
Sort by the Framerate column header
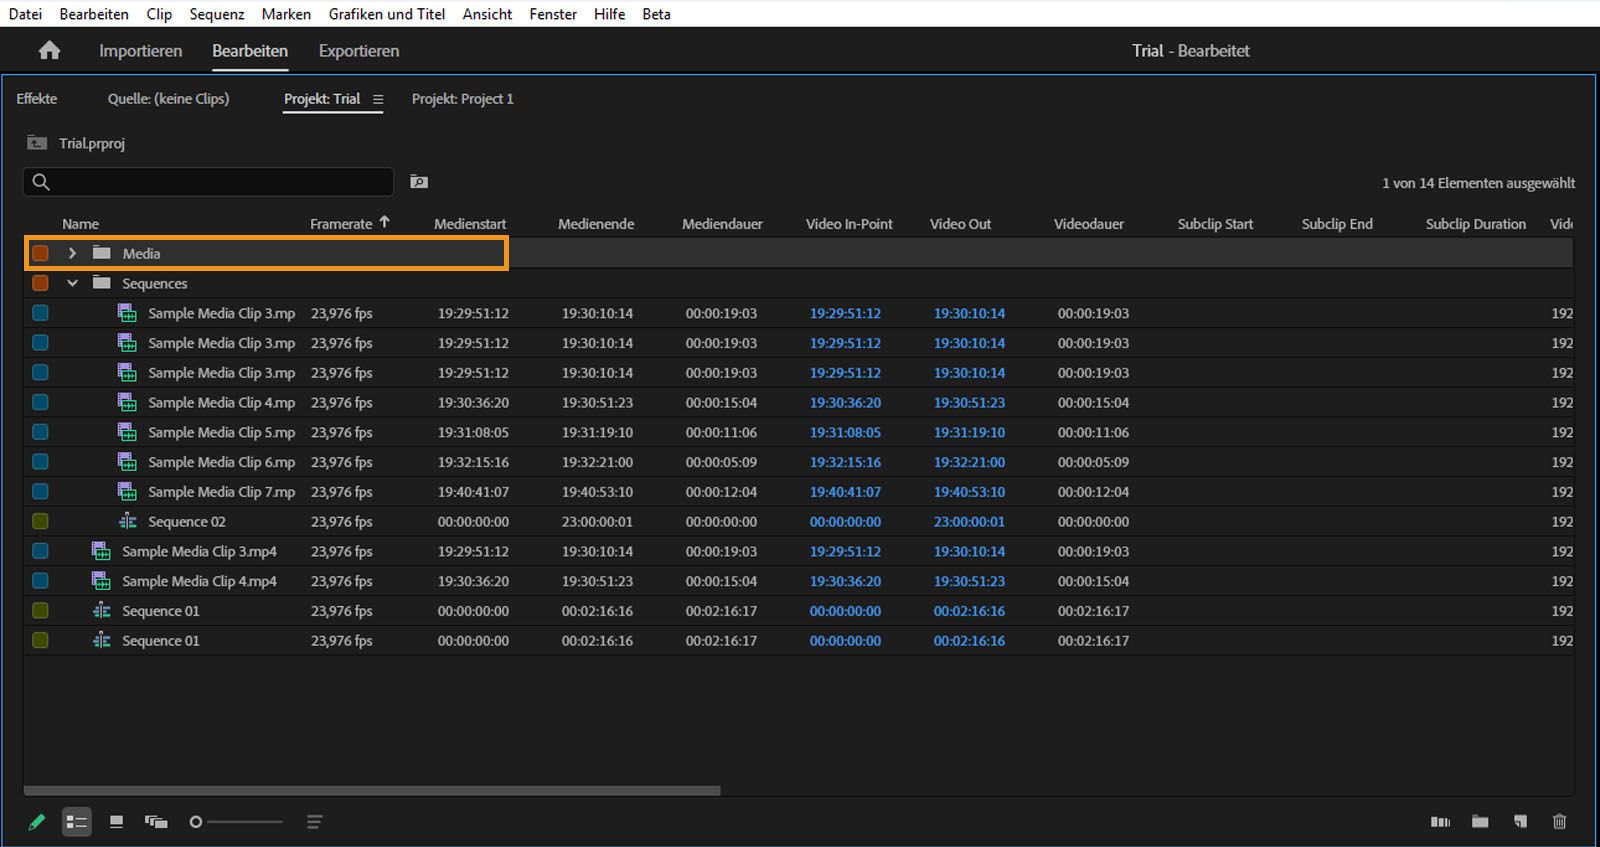[341, 224]
